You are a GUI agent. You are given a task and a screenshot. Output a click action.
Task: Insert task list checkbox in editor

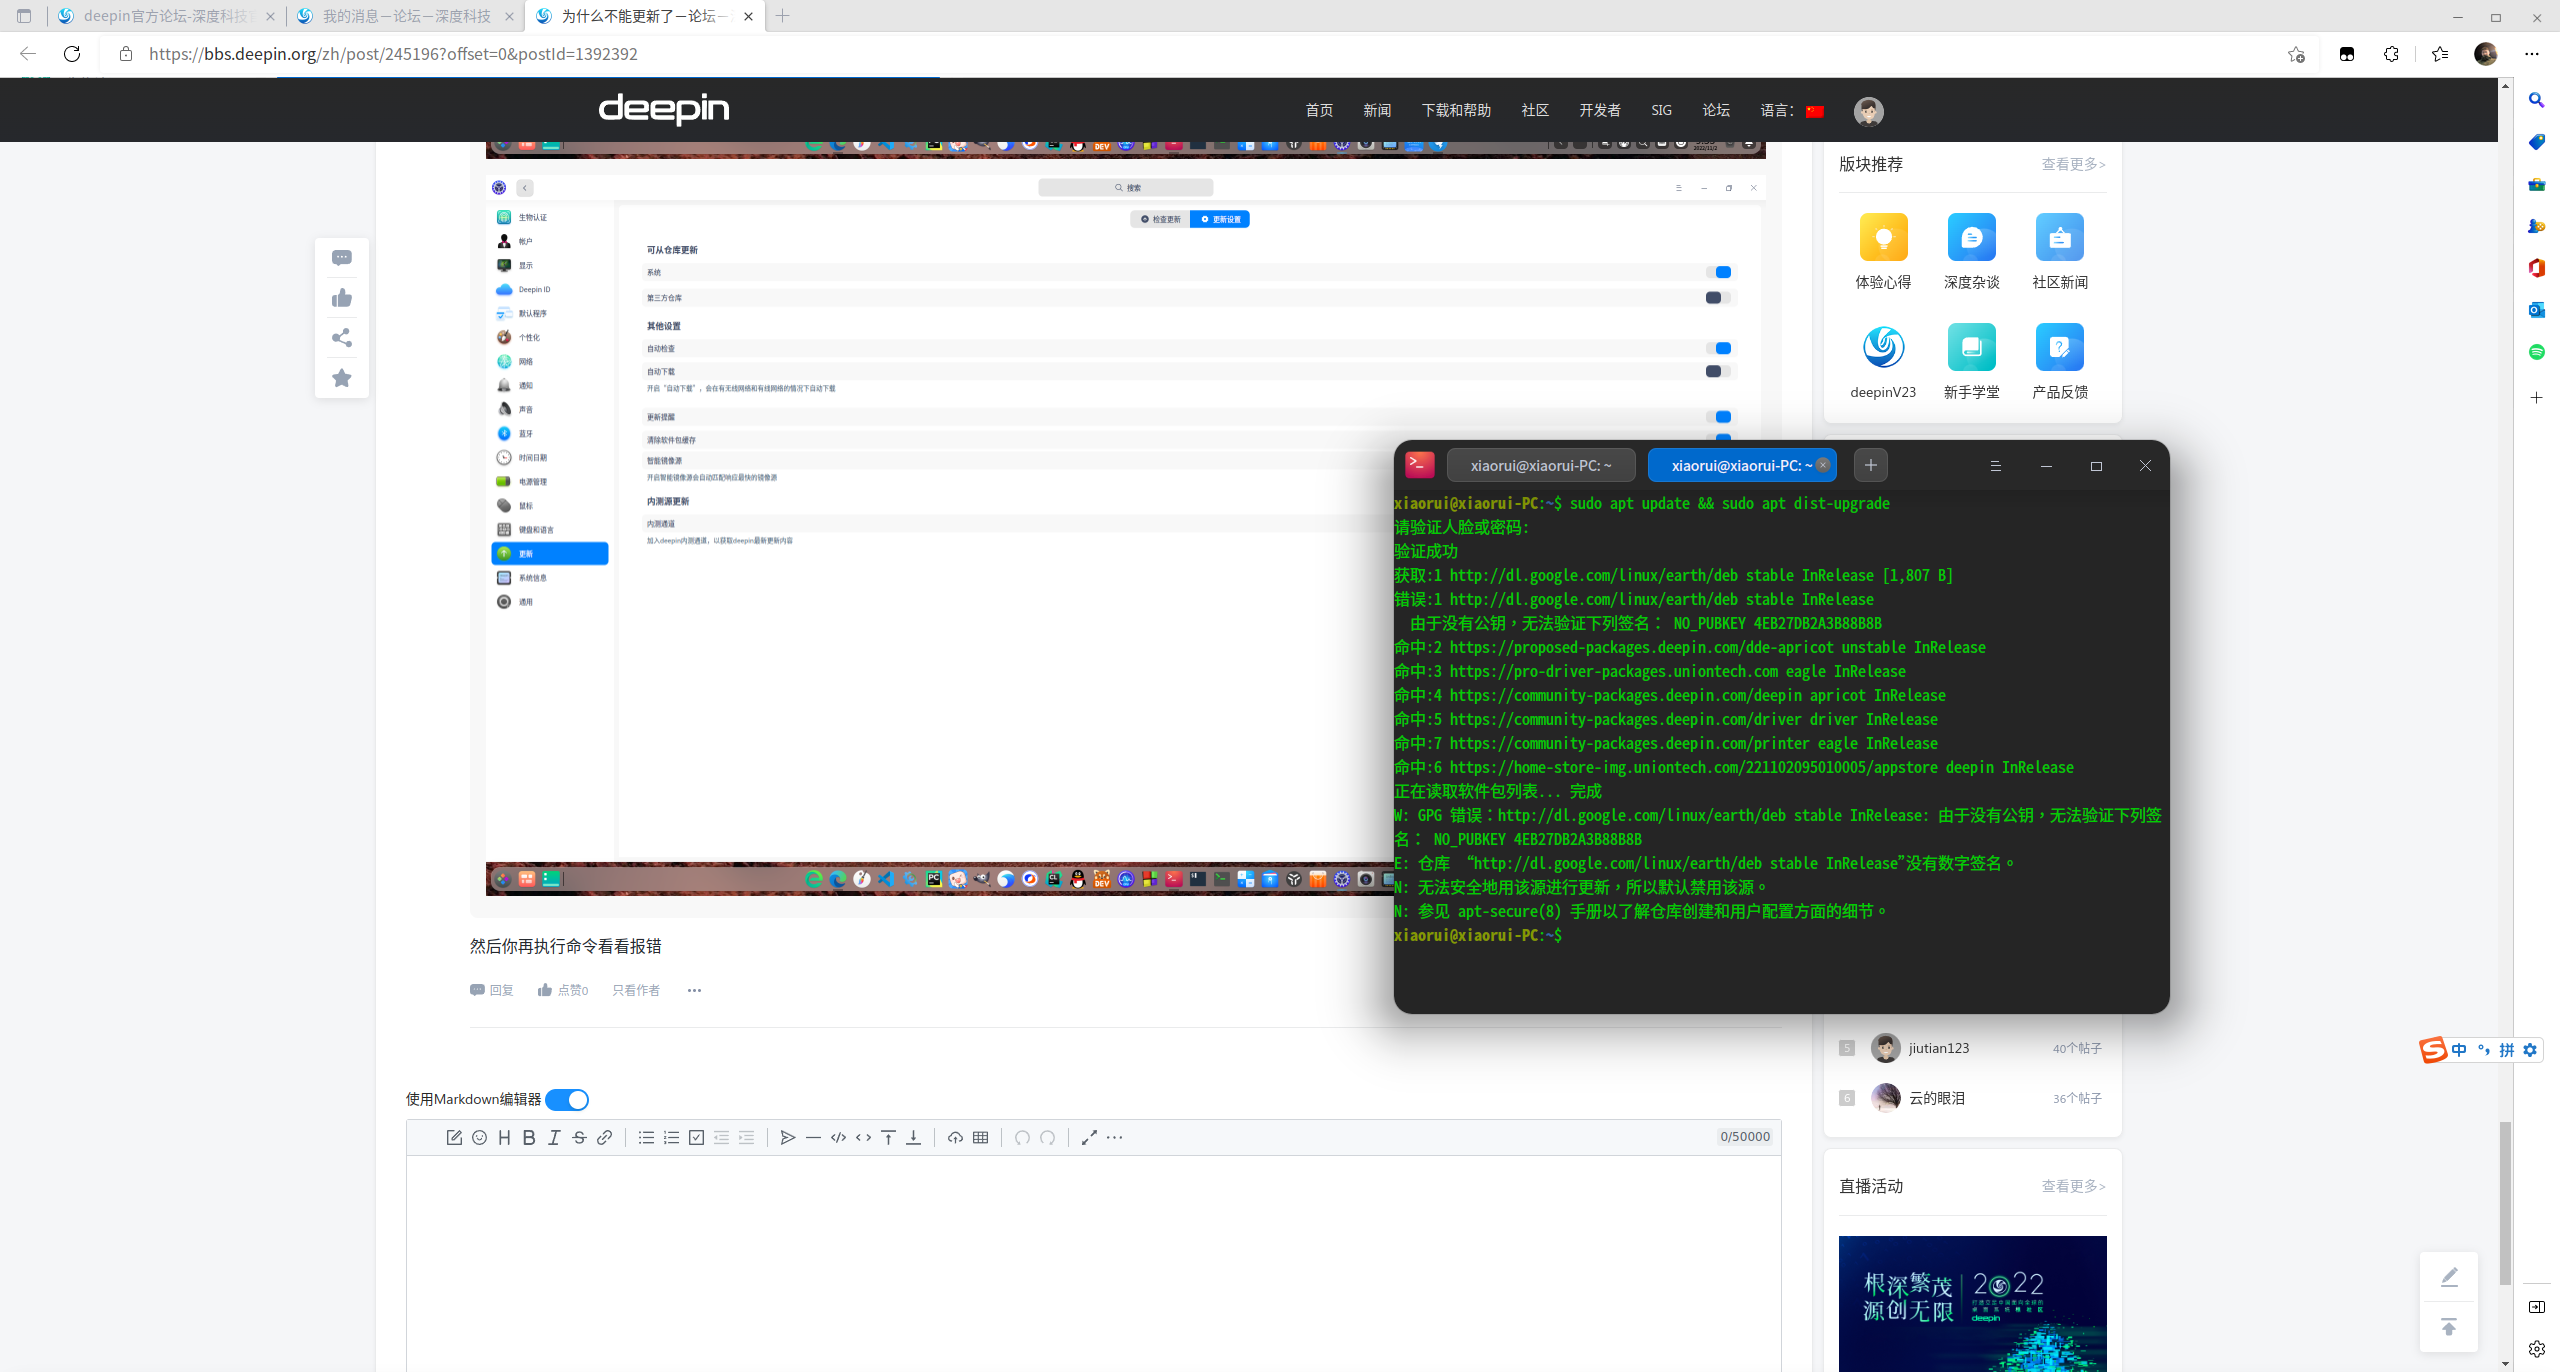696,1137
